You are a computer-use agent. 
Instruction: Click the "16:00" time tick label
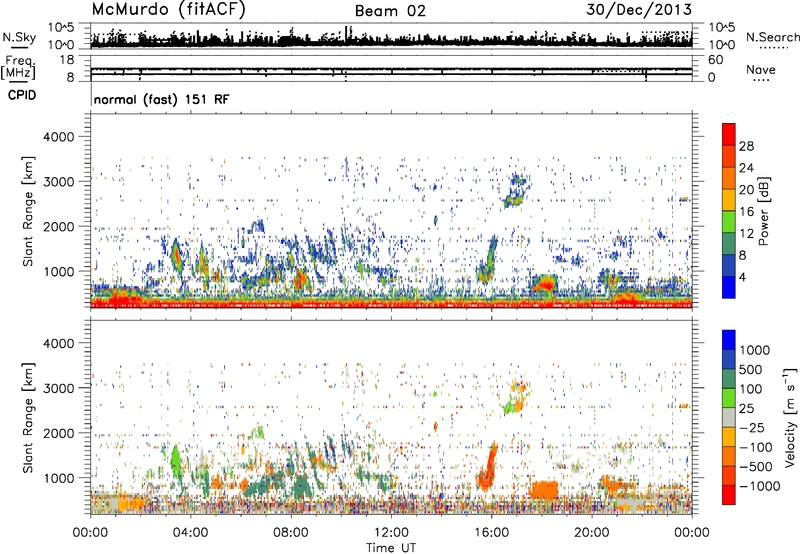pyautogui.click(x=491, y=533)
